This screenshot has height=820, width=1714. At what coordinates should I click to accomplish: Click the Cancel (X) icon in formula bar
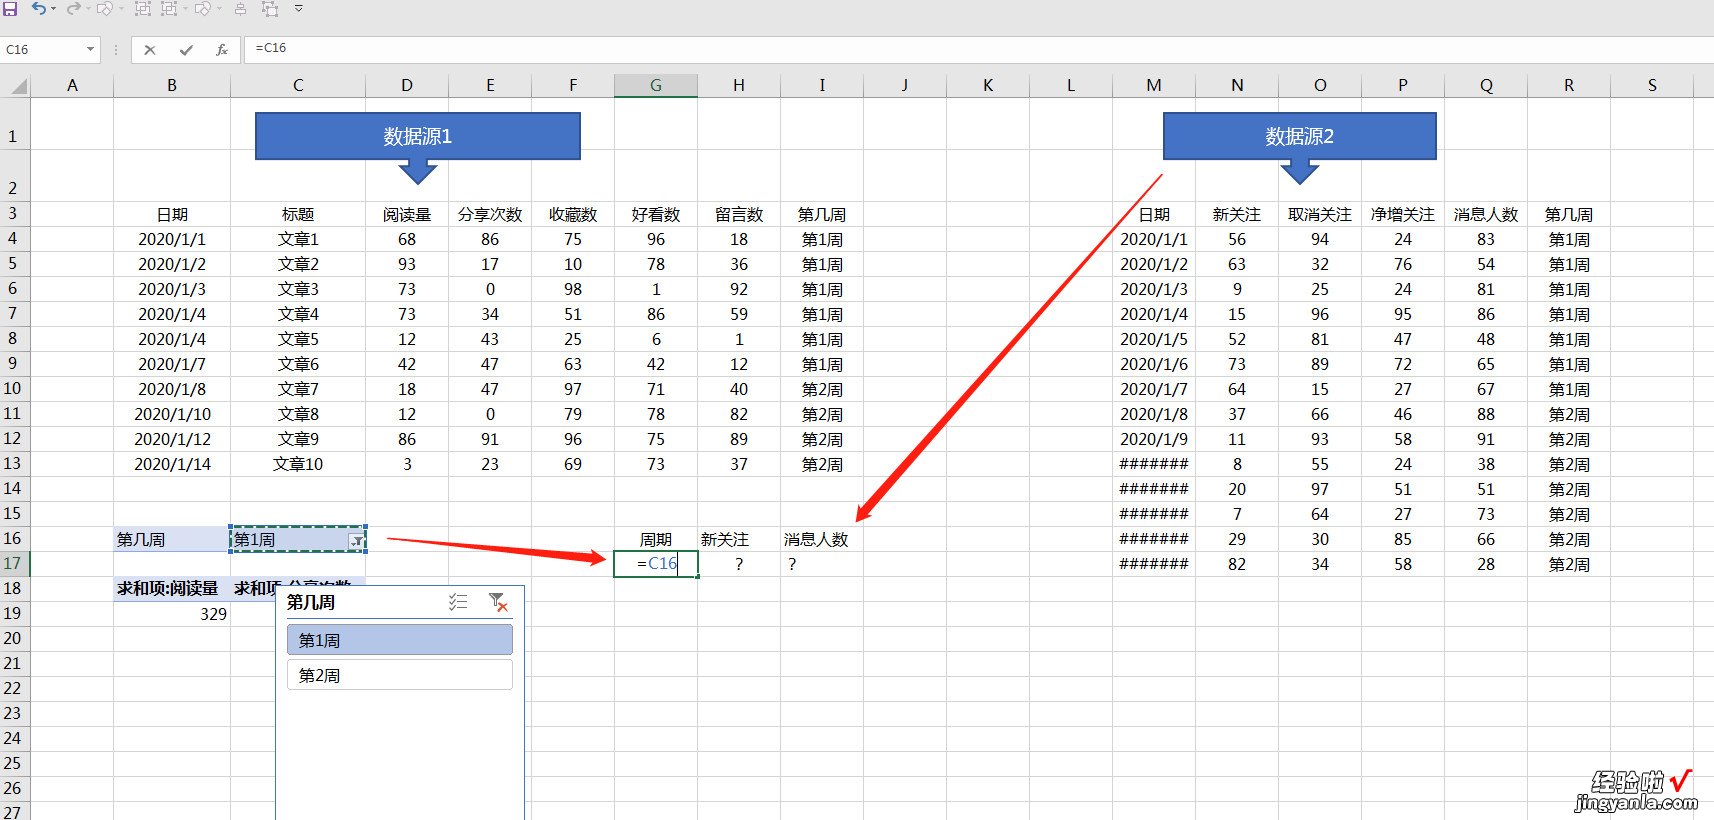pos(150,49)
